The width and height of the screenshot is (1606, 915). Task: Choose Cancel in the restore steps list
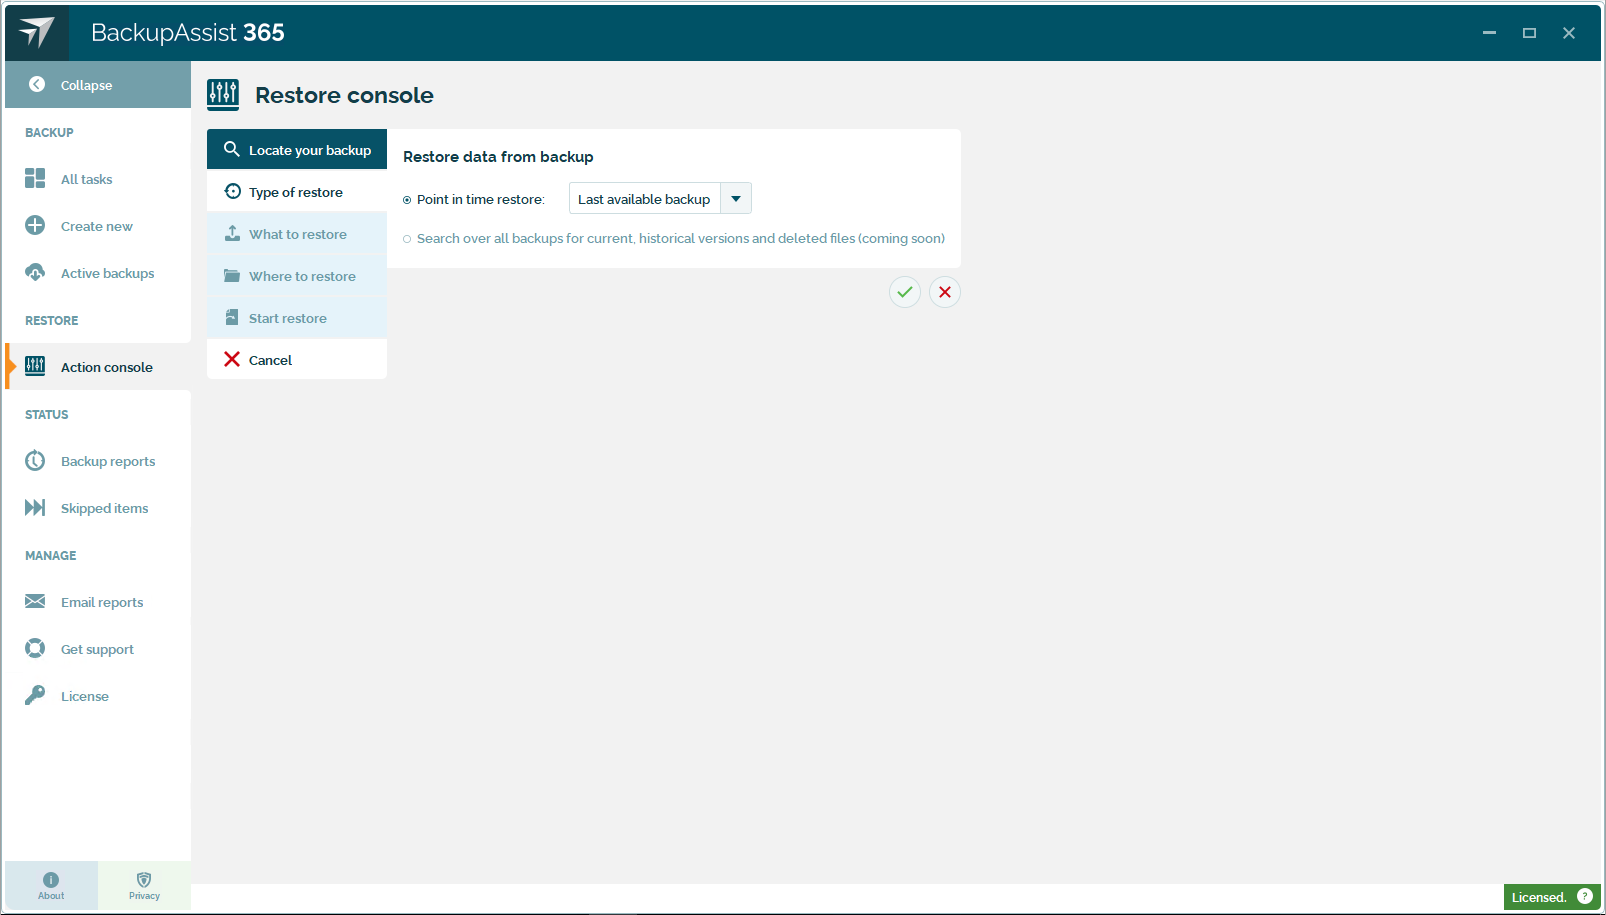[297, 360]
